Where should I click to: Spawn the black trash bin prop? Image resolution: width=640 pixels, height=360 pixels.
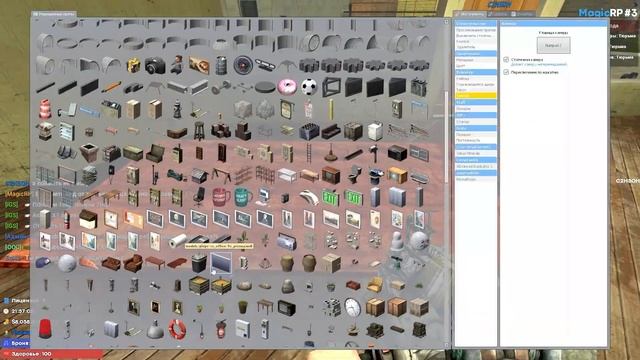tap(199, 263)
